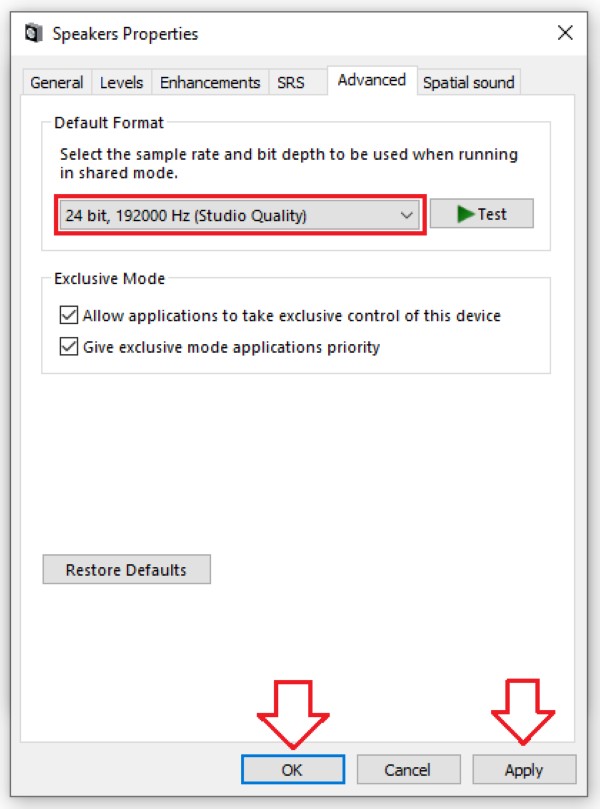Toggle Allow applications exclusive control checkbox
This screenshot has width=600, height=809.
tap(69, 315)
